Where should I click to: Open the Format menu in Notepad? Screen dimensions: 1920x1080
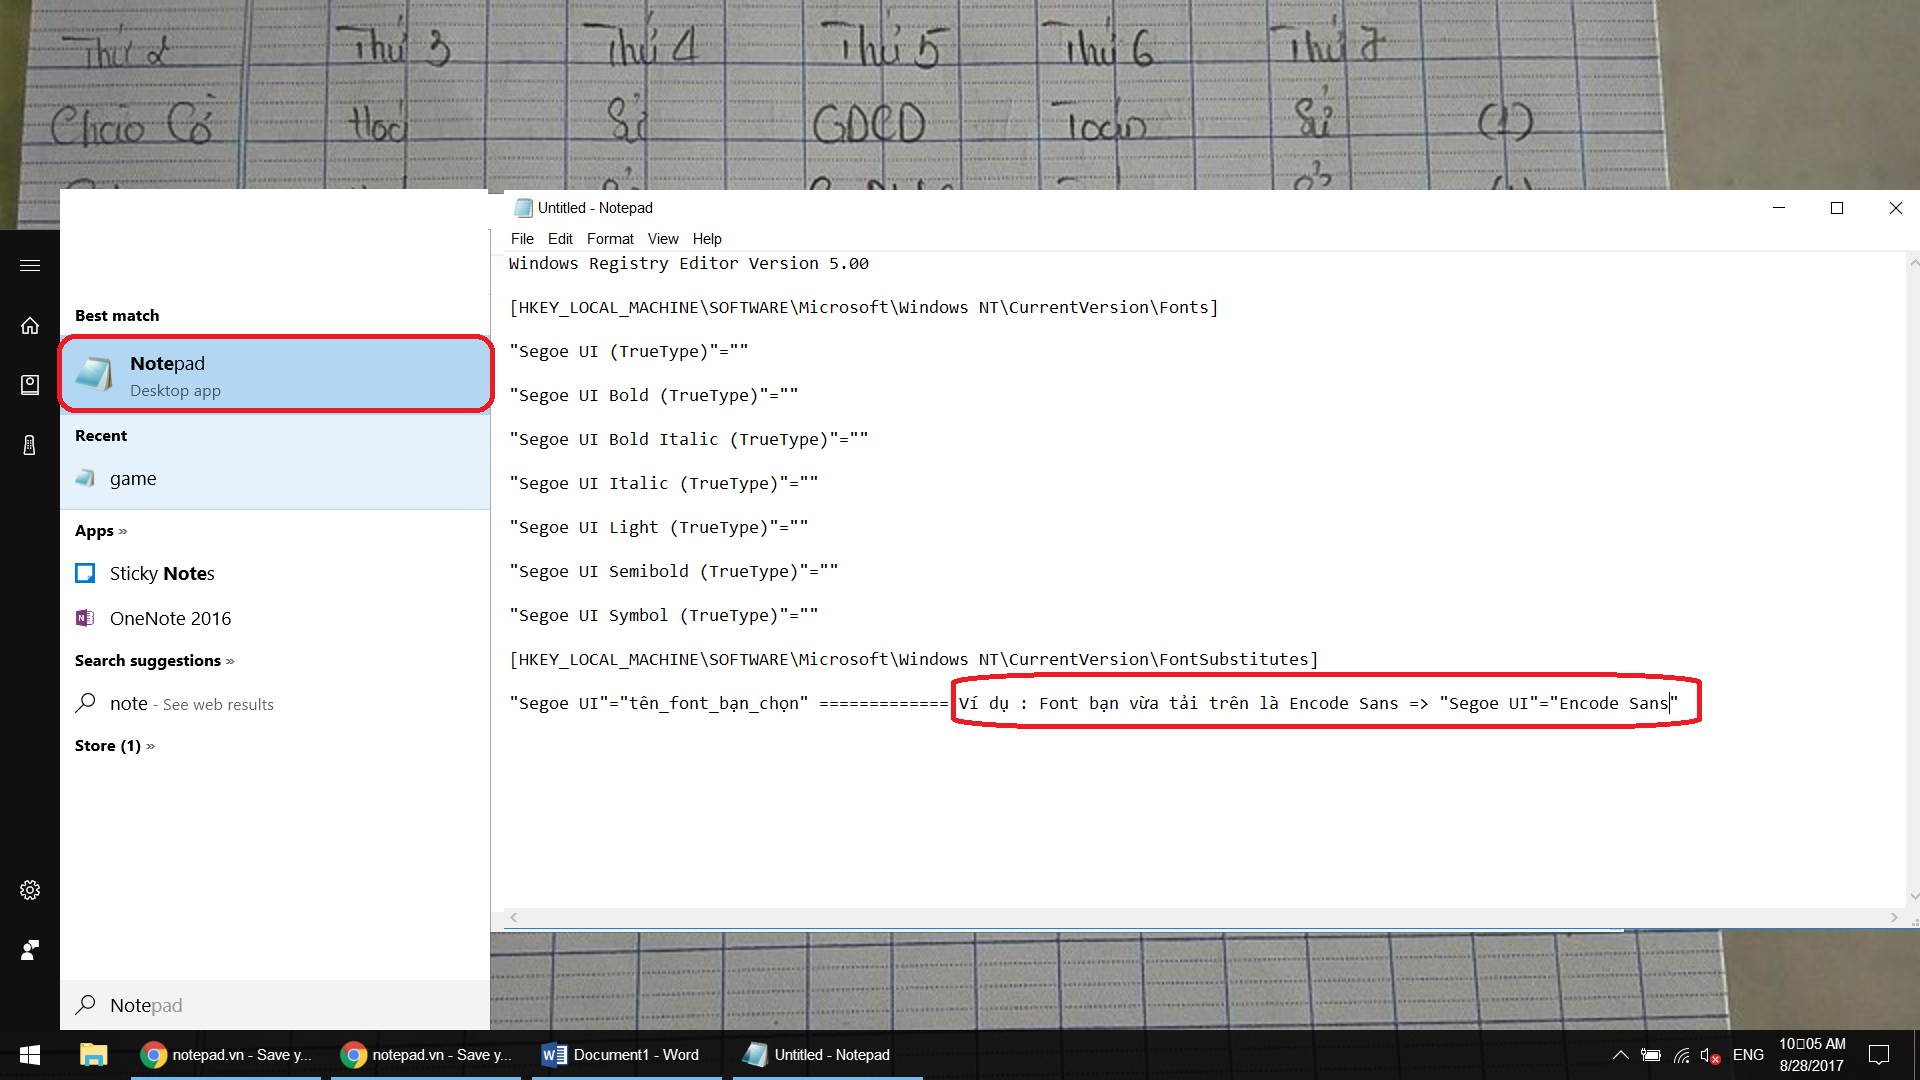pyautogui.click(x=610, y=239)
